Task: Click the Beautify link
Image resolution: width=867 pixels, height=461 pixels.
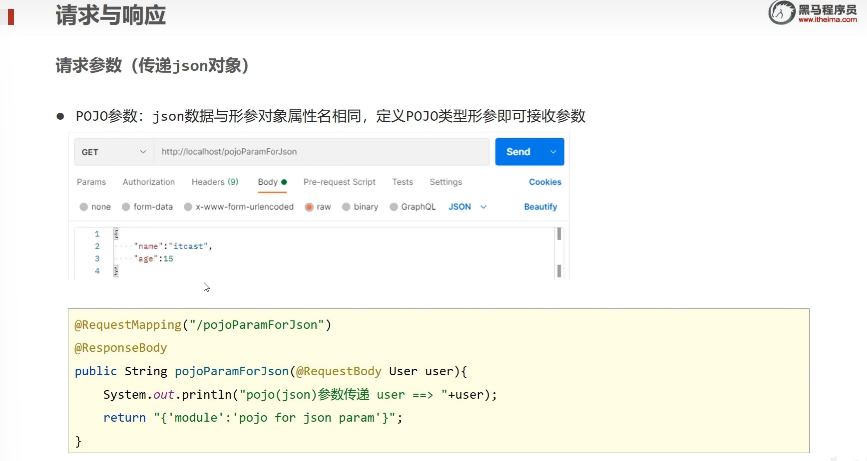Action: point(540,207)
